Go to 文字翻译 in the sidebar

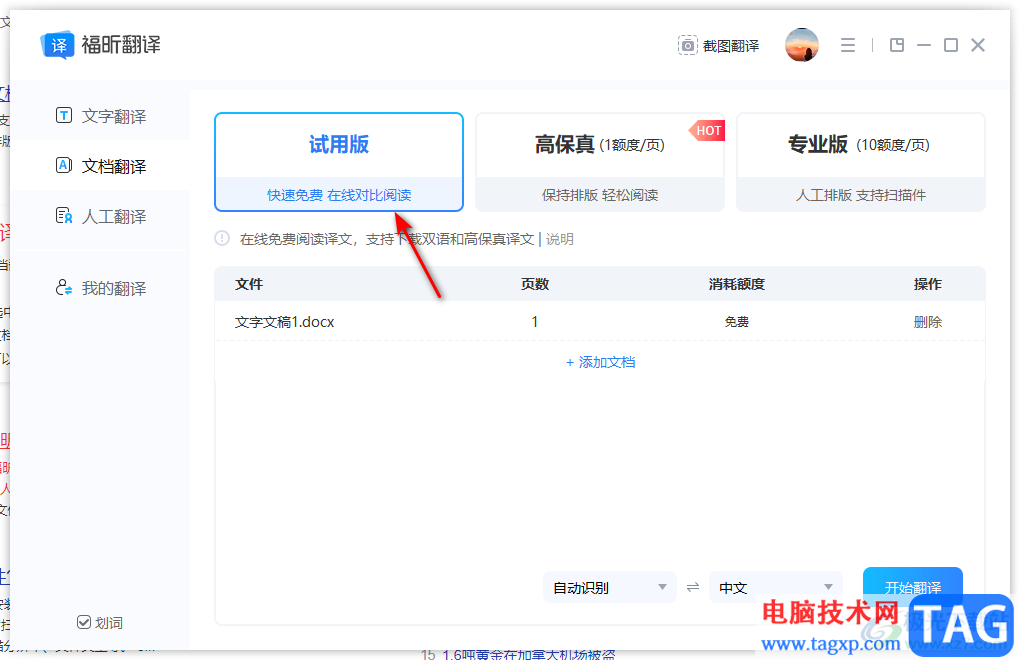[101, 116]
